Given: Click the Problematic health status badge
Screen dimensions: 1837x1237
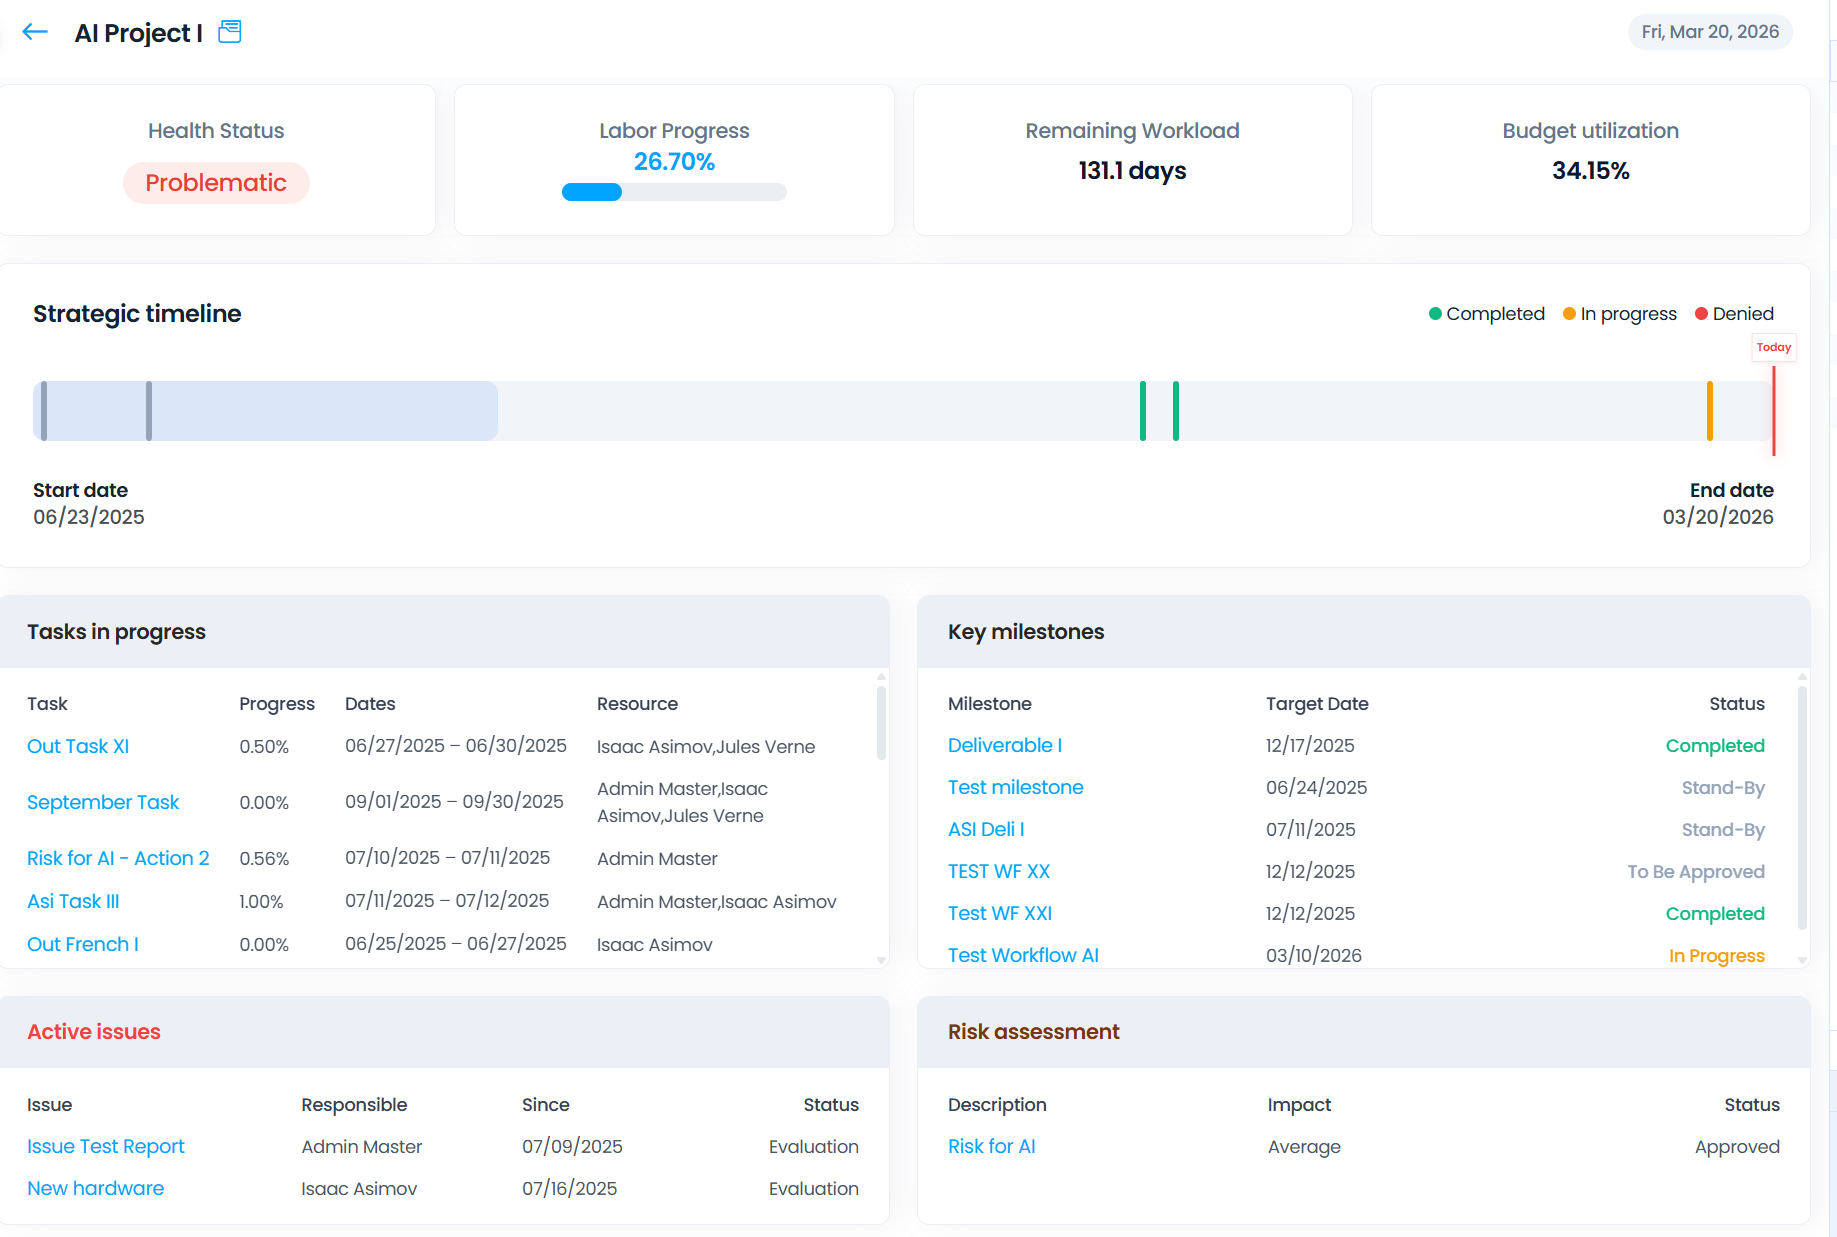Looking at the screenshot, I should (216, 183).
